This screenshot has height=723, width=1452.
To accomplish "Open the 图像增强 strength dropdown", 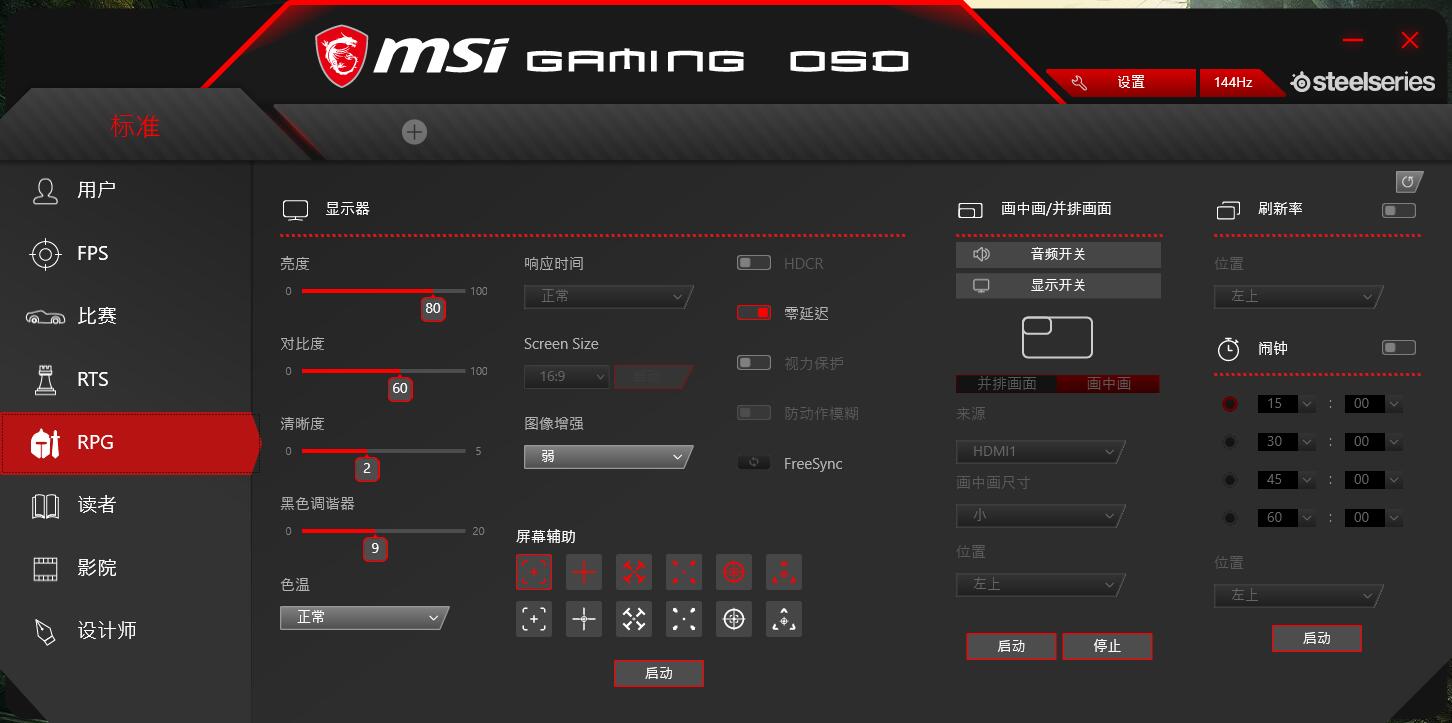I will [606, 456].
